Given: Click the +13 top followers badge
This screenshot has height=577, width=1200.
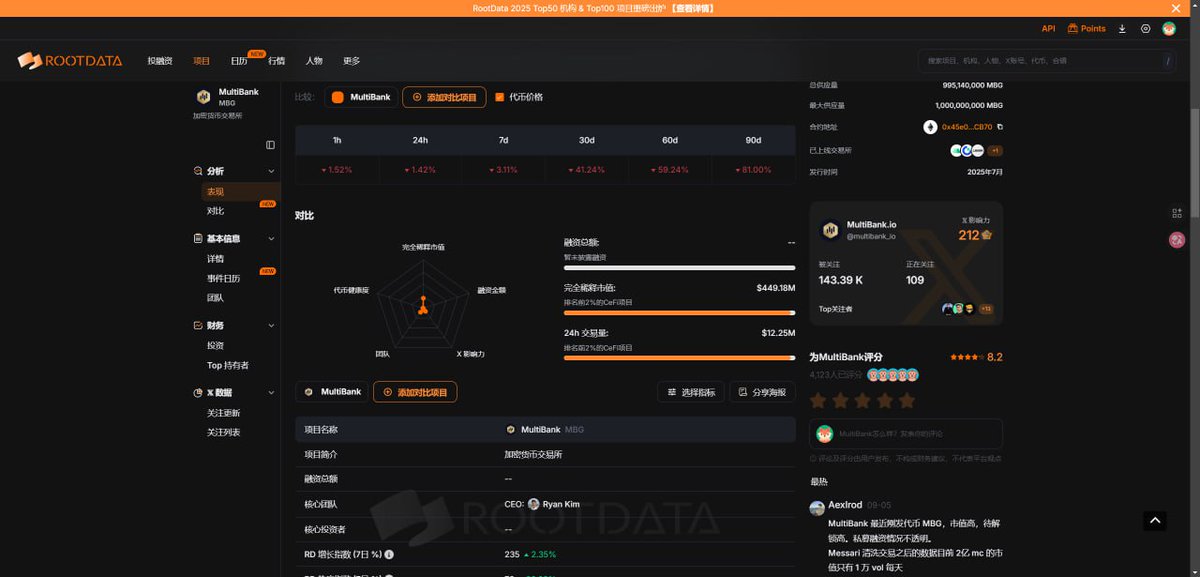Looking at the screenshot, I should (985, 309).
